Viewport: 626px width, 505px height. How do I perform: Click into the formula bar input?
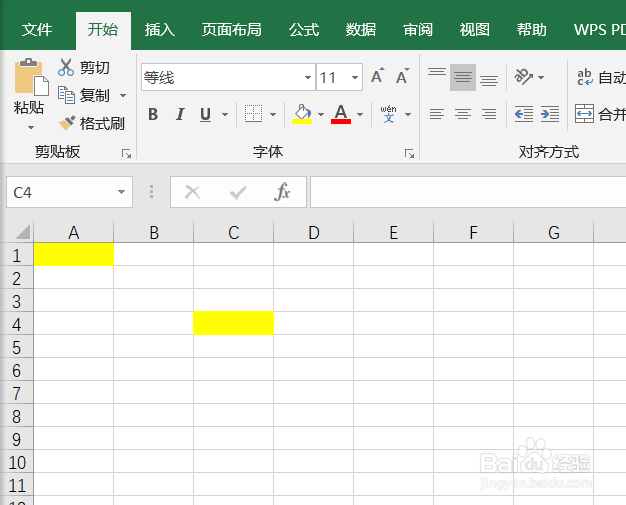468,192
